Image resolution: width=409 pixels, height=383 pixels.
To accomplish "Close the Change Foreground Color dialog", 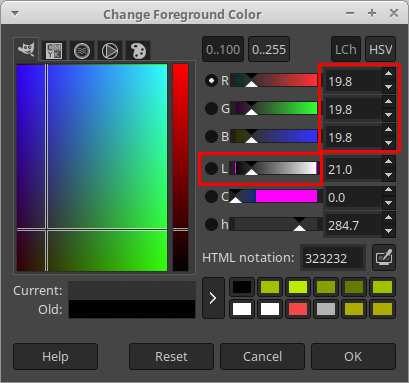I will (x=394, y=13).
